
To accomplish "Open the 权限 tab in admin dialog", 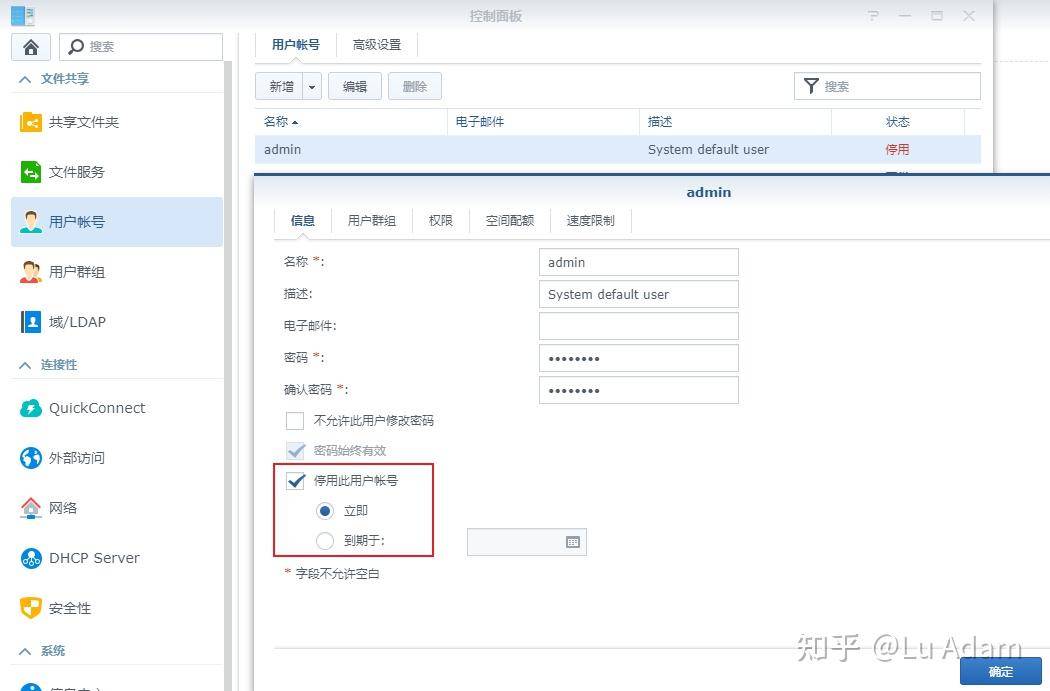I will pyautogui.click(x=441, y=220).
